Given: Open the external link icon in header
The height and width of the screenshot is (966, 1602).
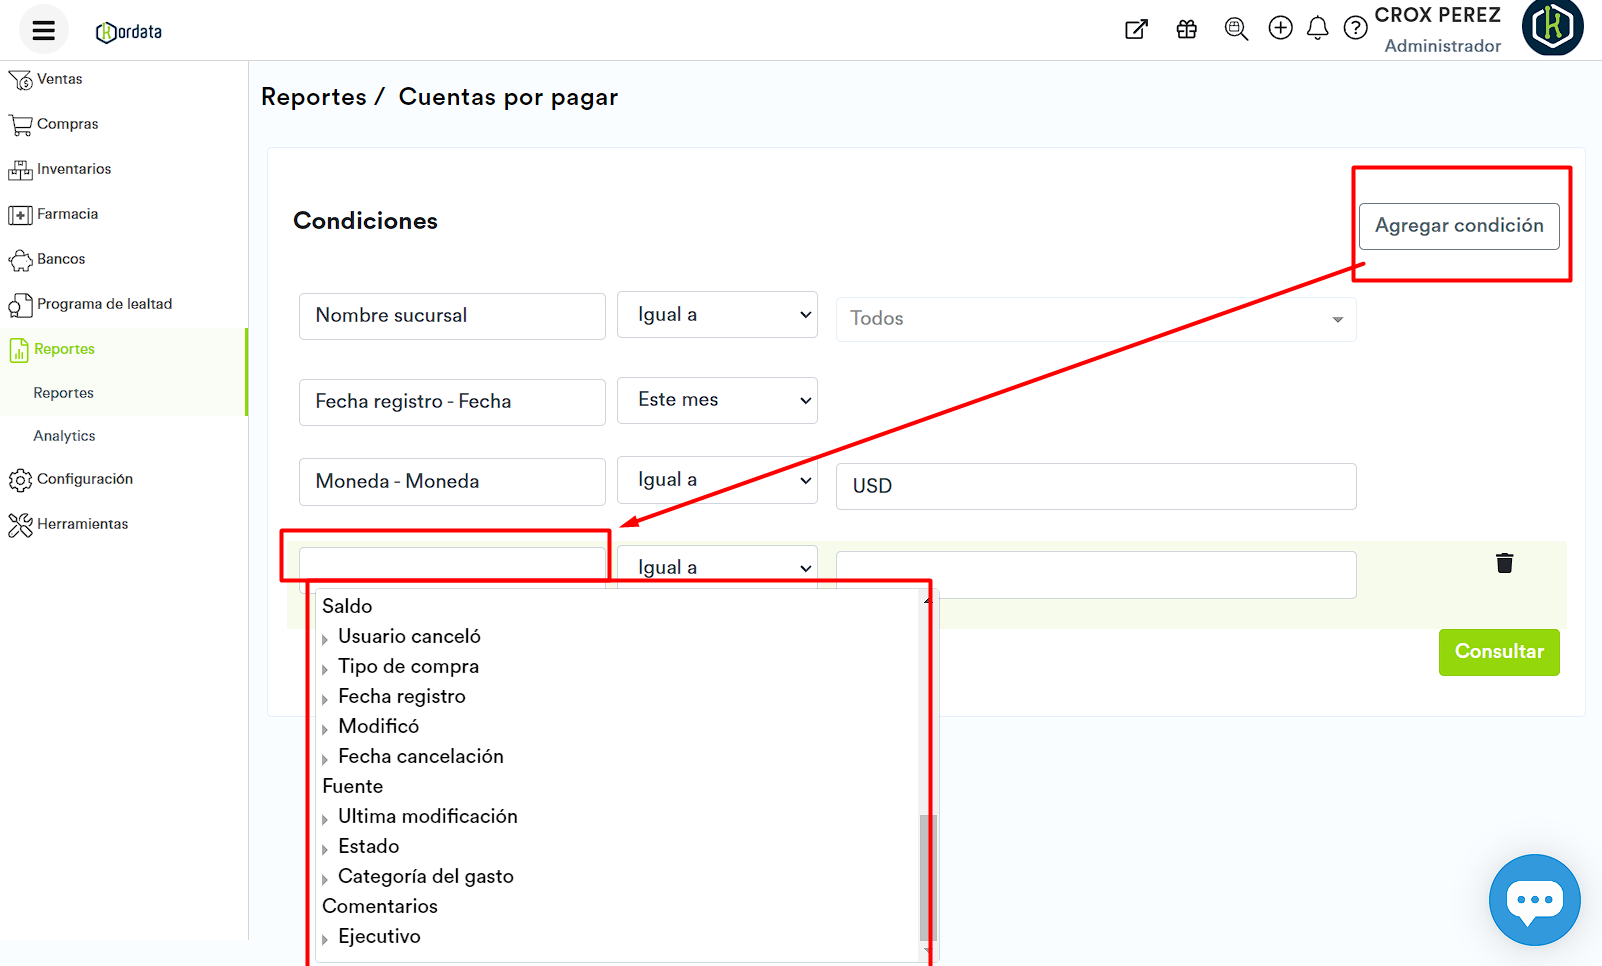Looking at the screenshot, I should 1136,29.
